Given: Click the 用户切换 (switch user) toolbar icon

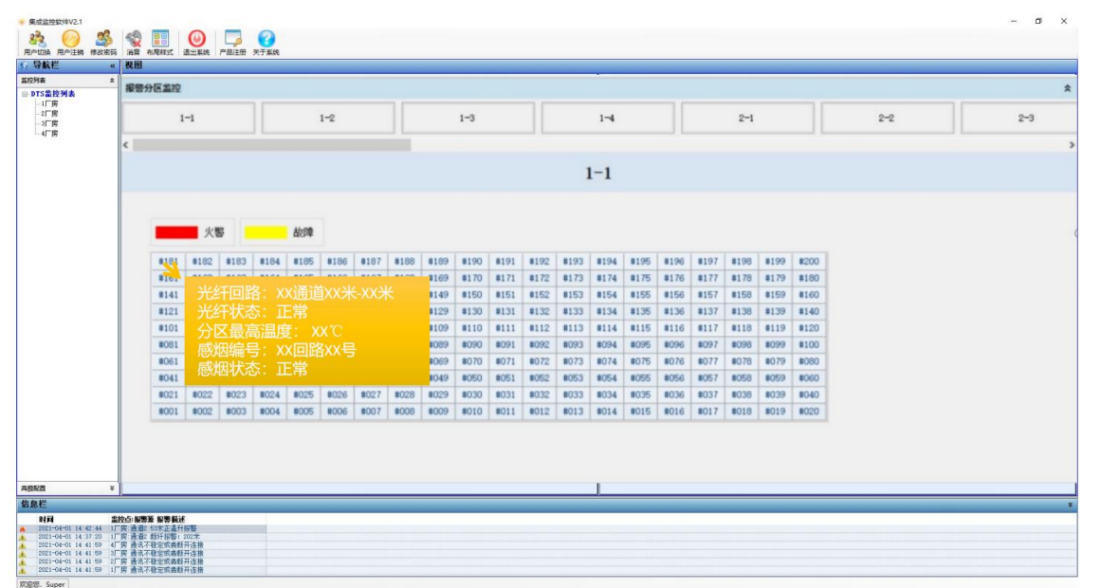Looking at the screenshot, I should [38, 38].
